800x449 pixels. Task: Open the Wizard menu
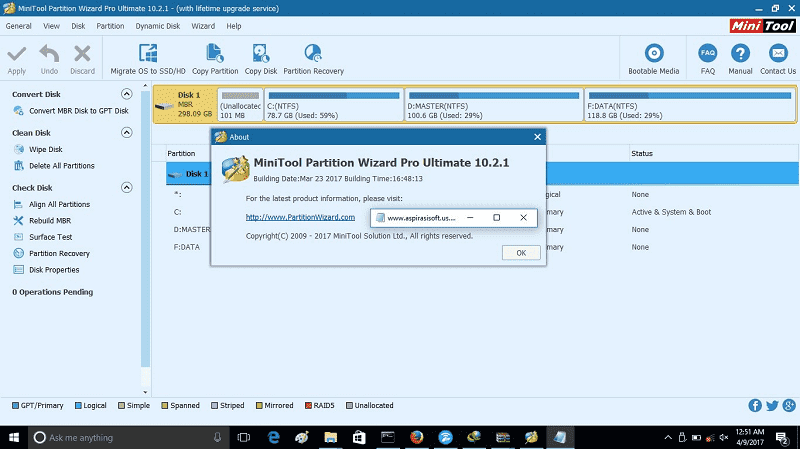point(203,26)
